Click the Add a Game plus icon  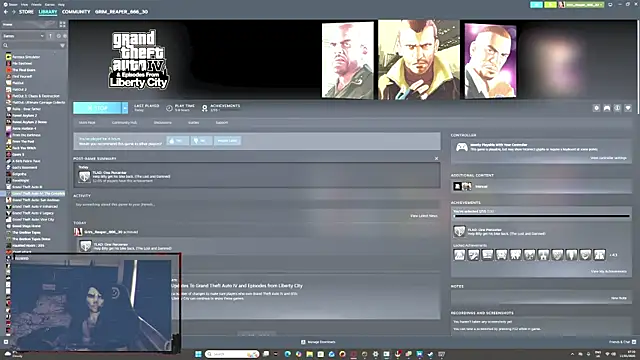click(6, 342)
